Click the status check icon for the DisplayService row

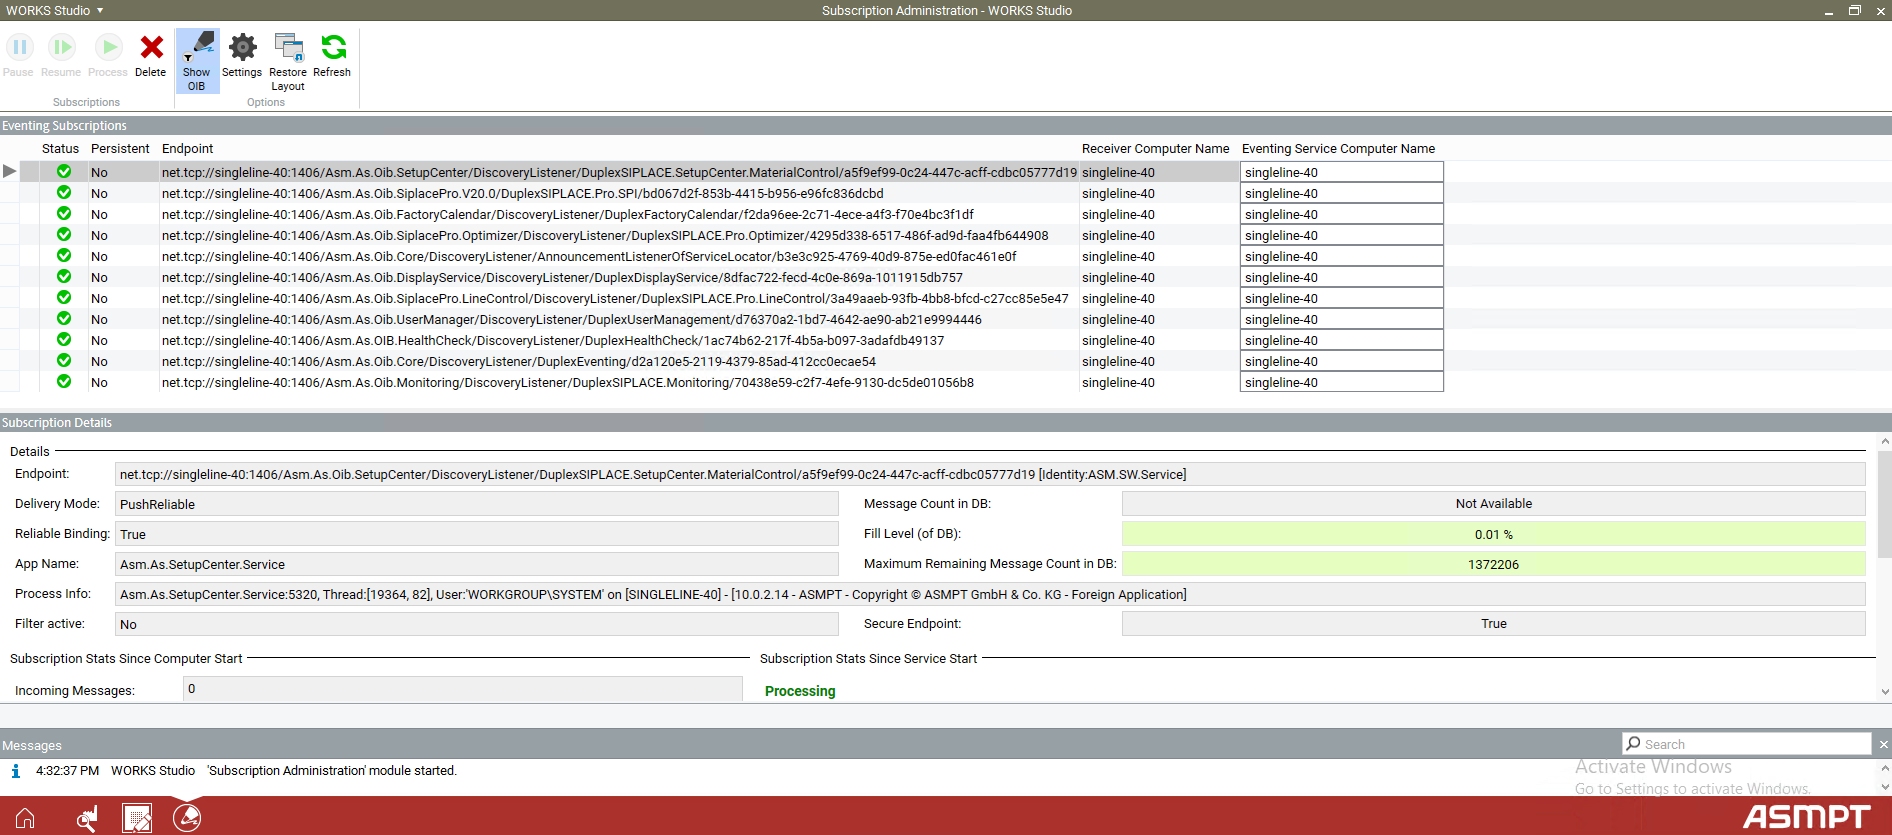click(64, 277)
